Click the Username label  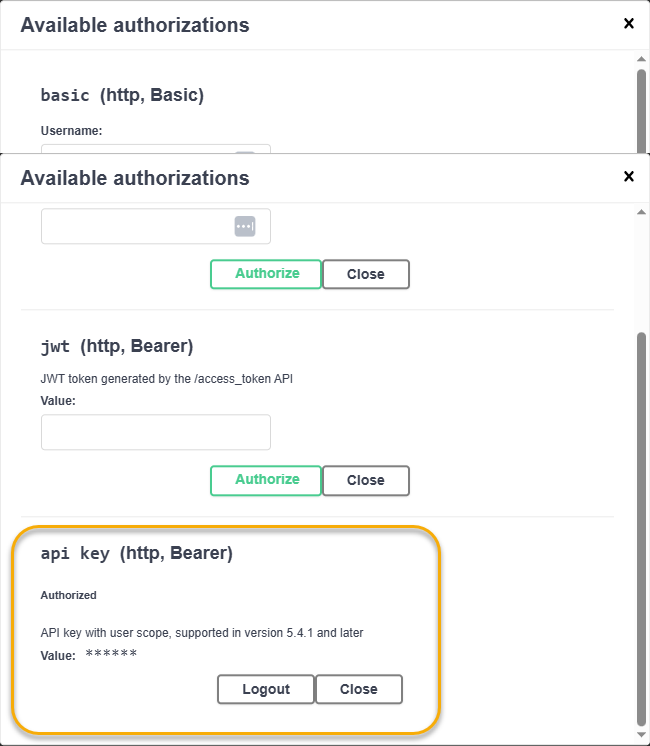coord(72,131)
